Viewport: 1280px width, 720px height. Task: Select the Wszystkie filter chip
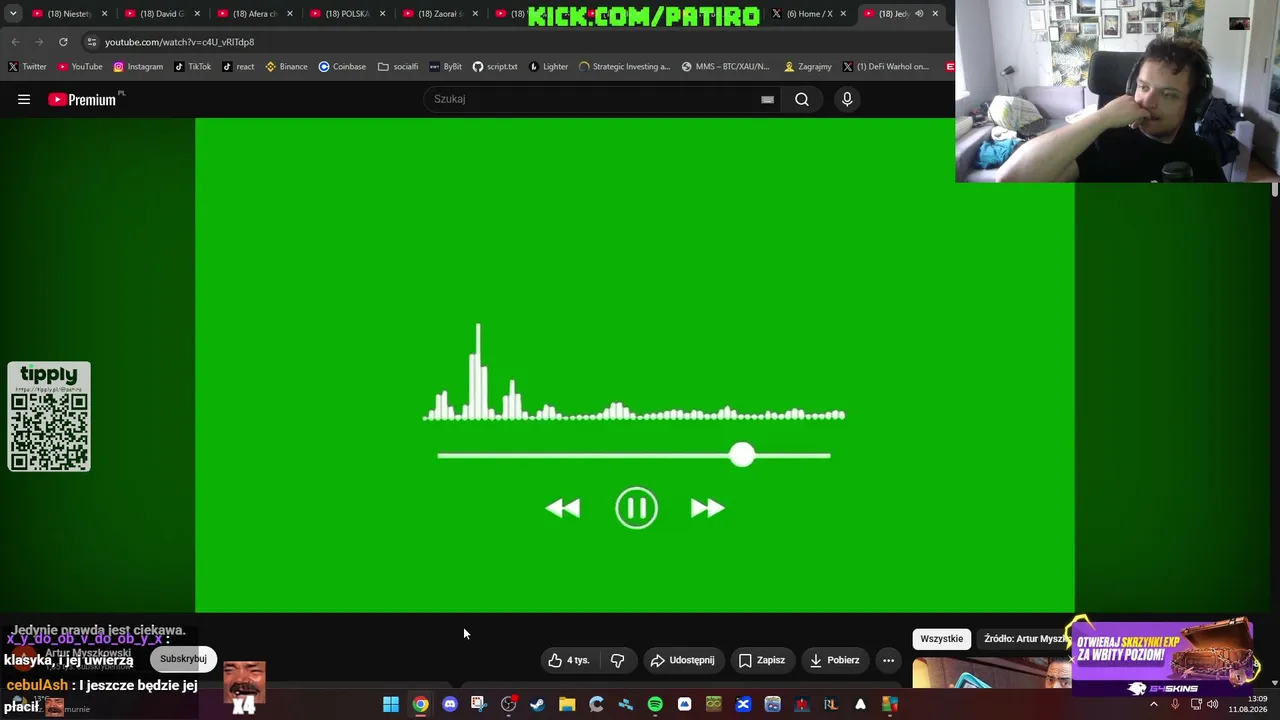pos(941,639)
